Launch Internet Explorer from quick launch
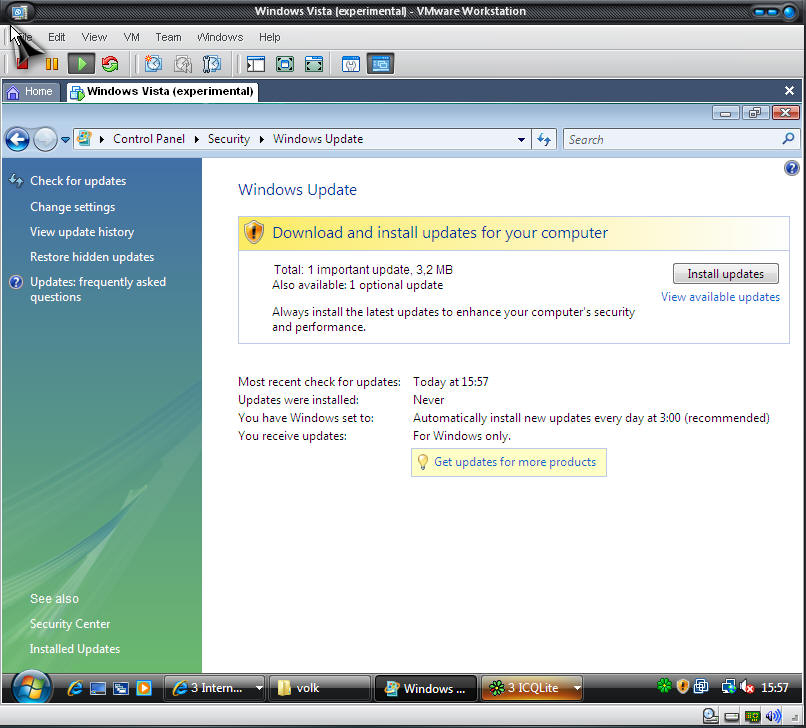 pos(75,688)
